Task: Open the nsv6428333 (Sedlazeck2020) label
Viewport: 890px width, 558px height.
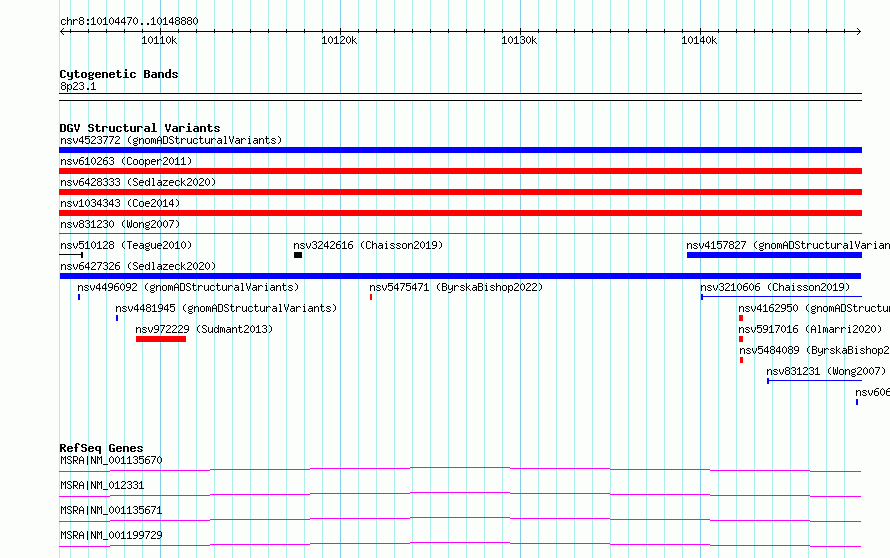Action: click(x=138, y=182)
